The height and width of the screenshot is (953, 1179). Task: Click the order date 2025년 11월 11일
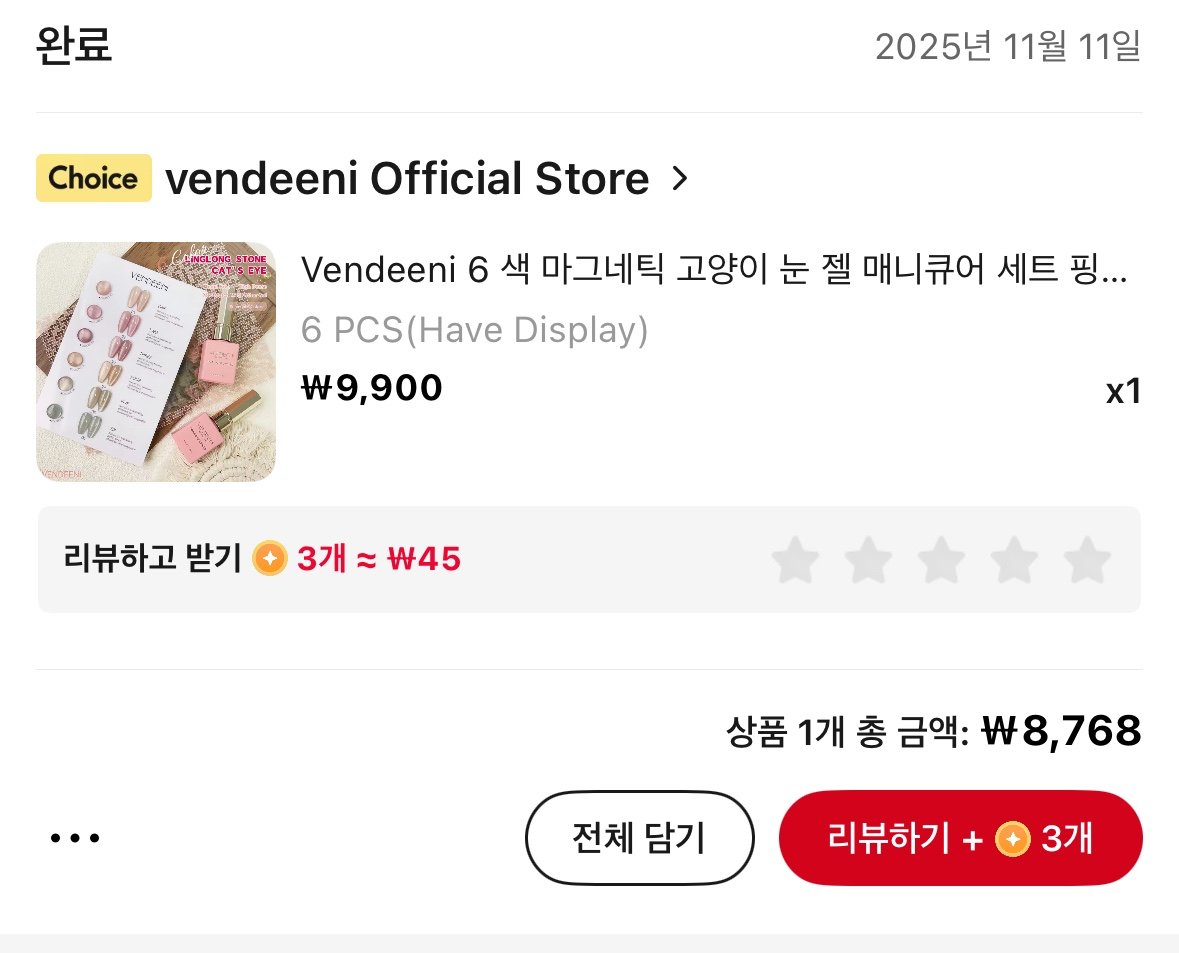point(1008,47)
